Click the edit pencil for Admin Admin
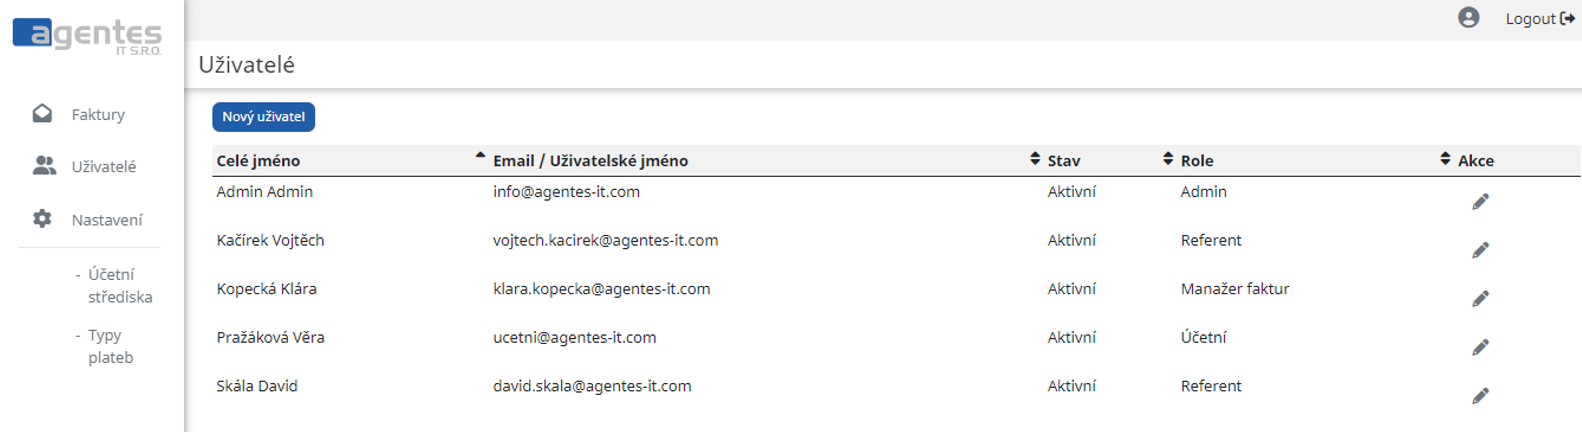This screenshot has width=1582, height=432. click(1480, 202)
